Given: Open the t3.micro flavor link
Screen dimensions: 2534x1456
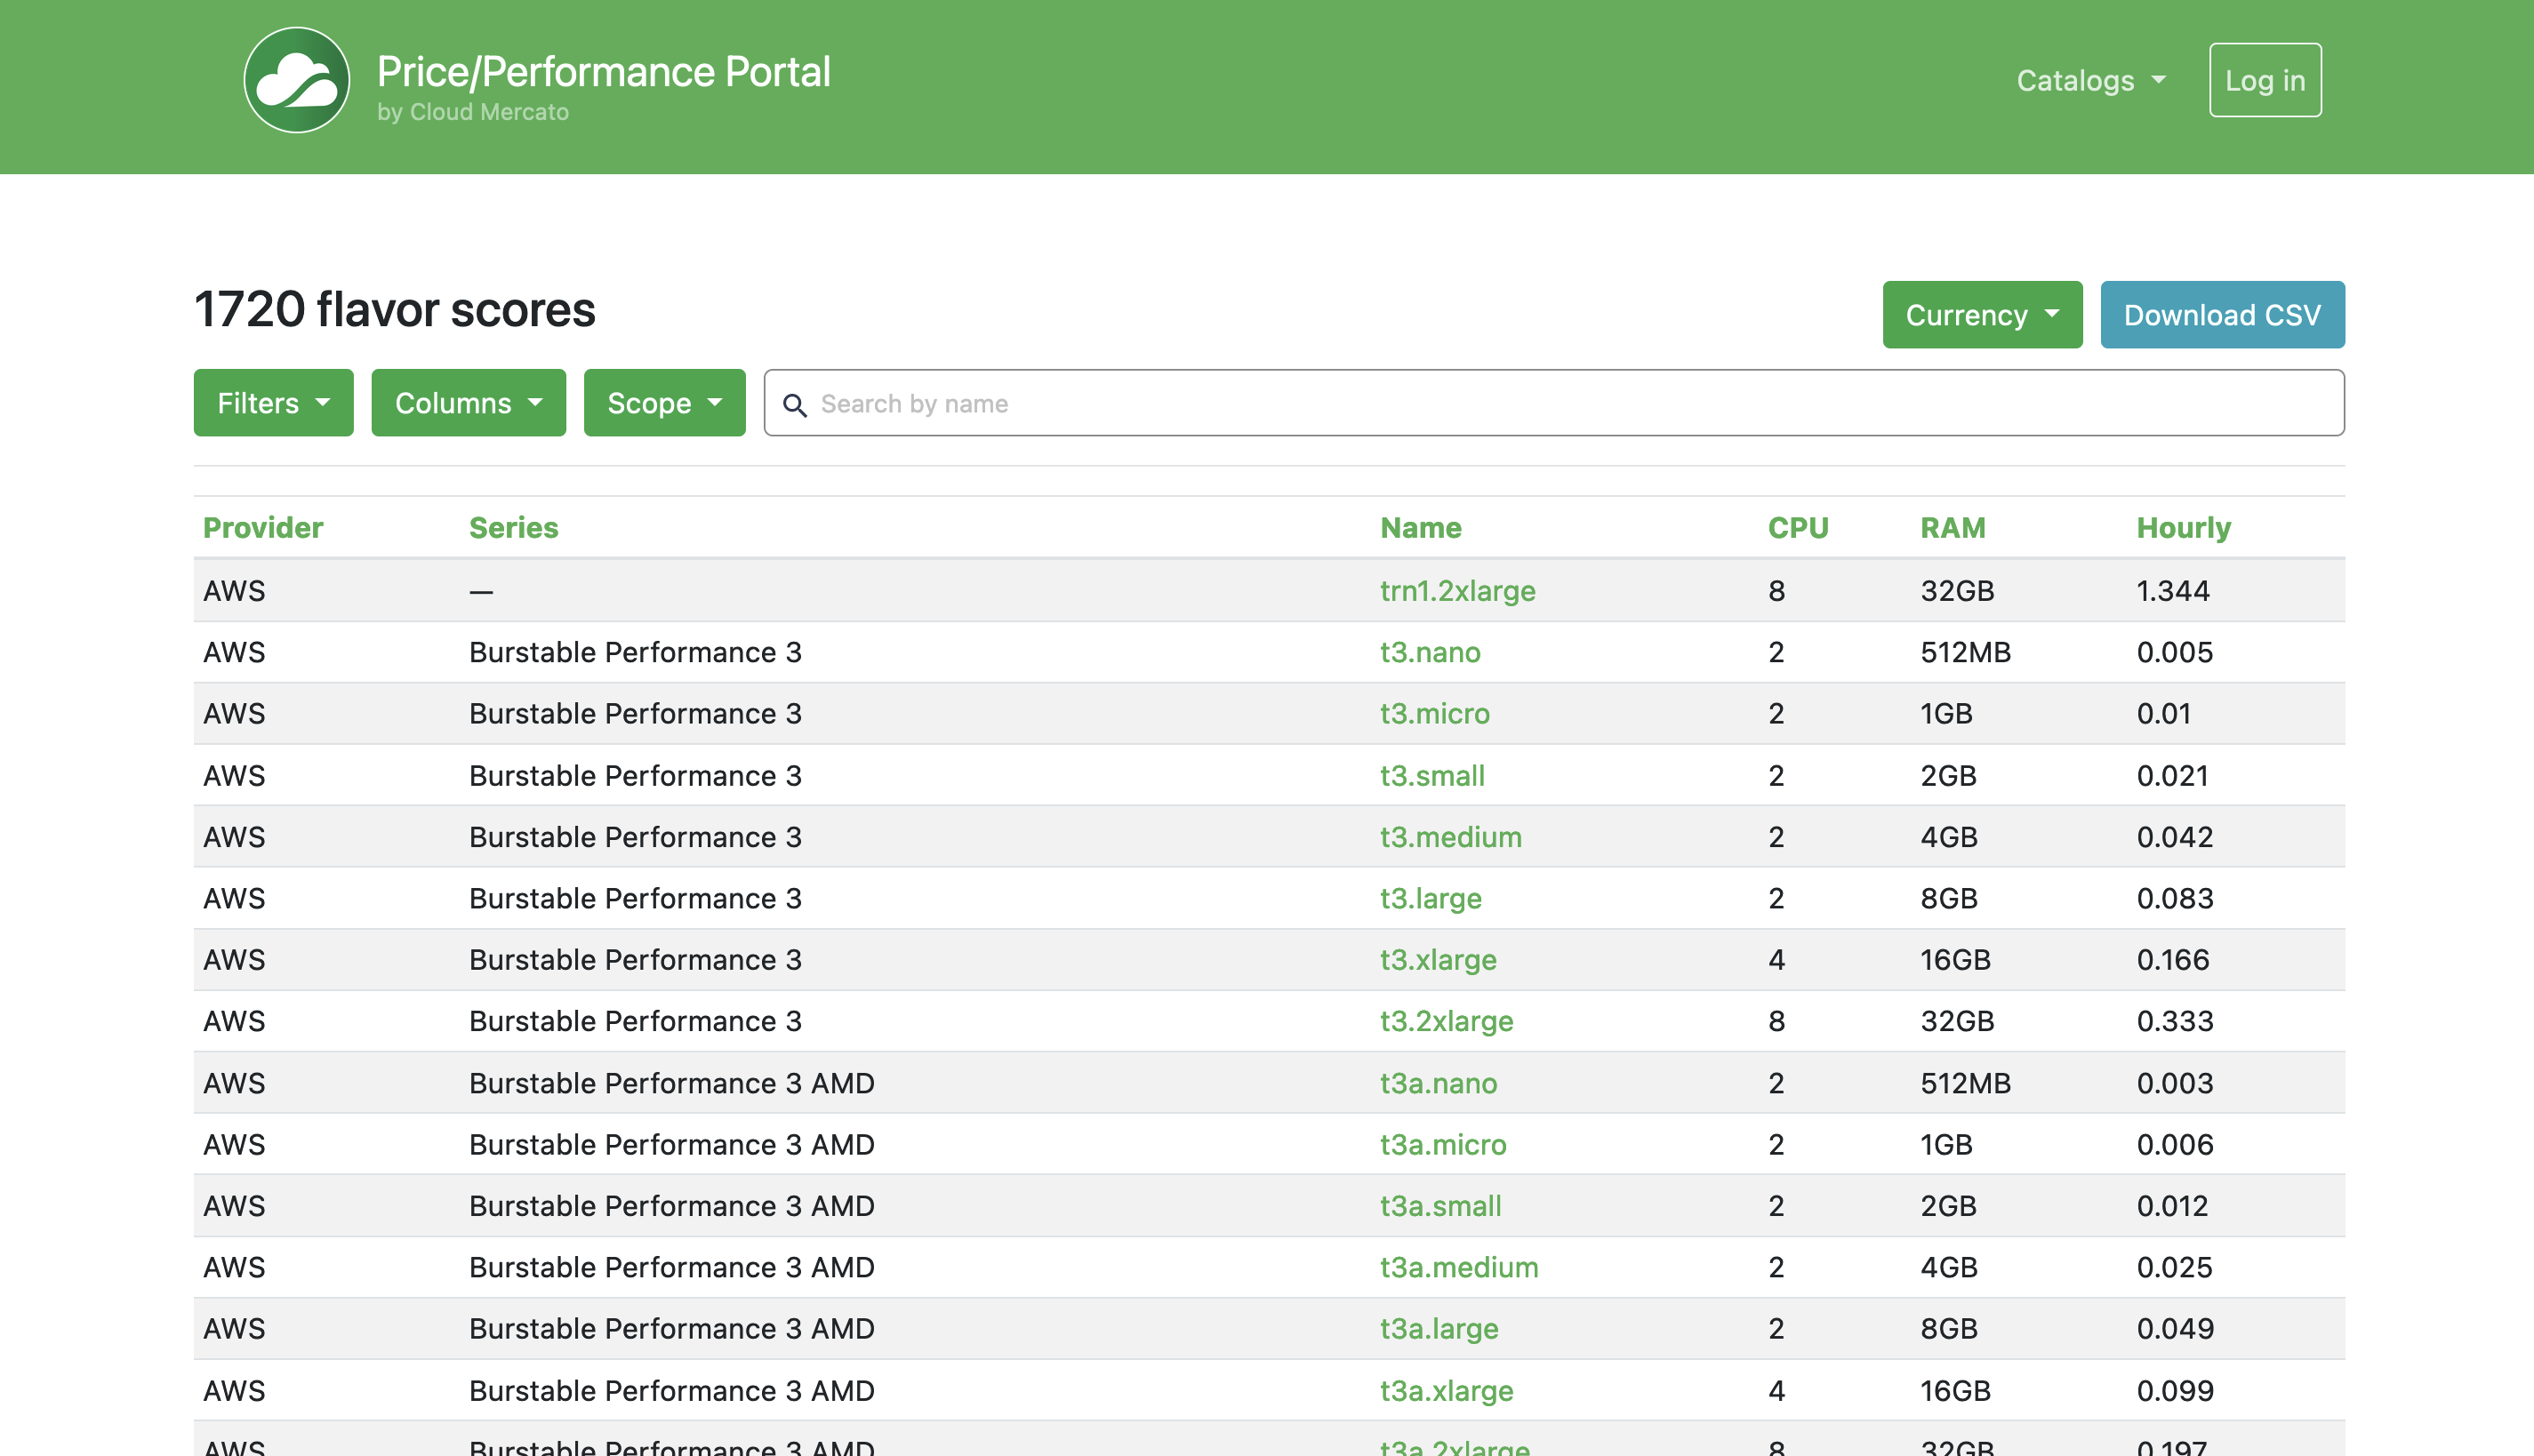Looking at the screenshot, I should [1435, 713].
